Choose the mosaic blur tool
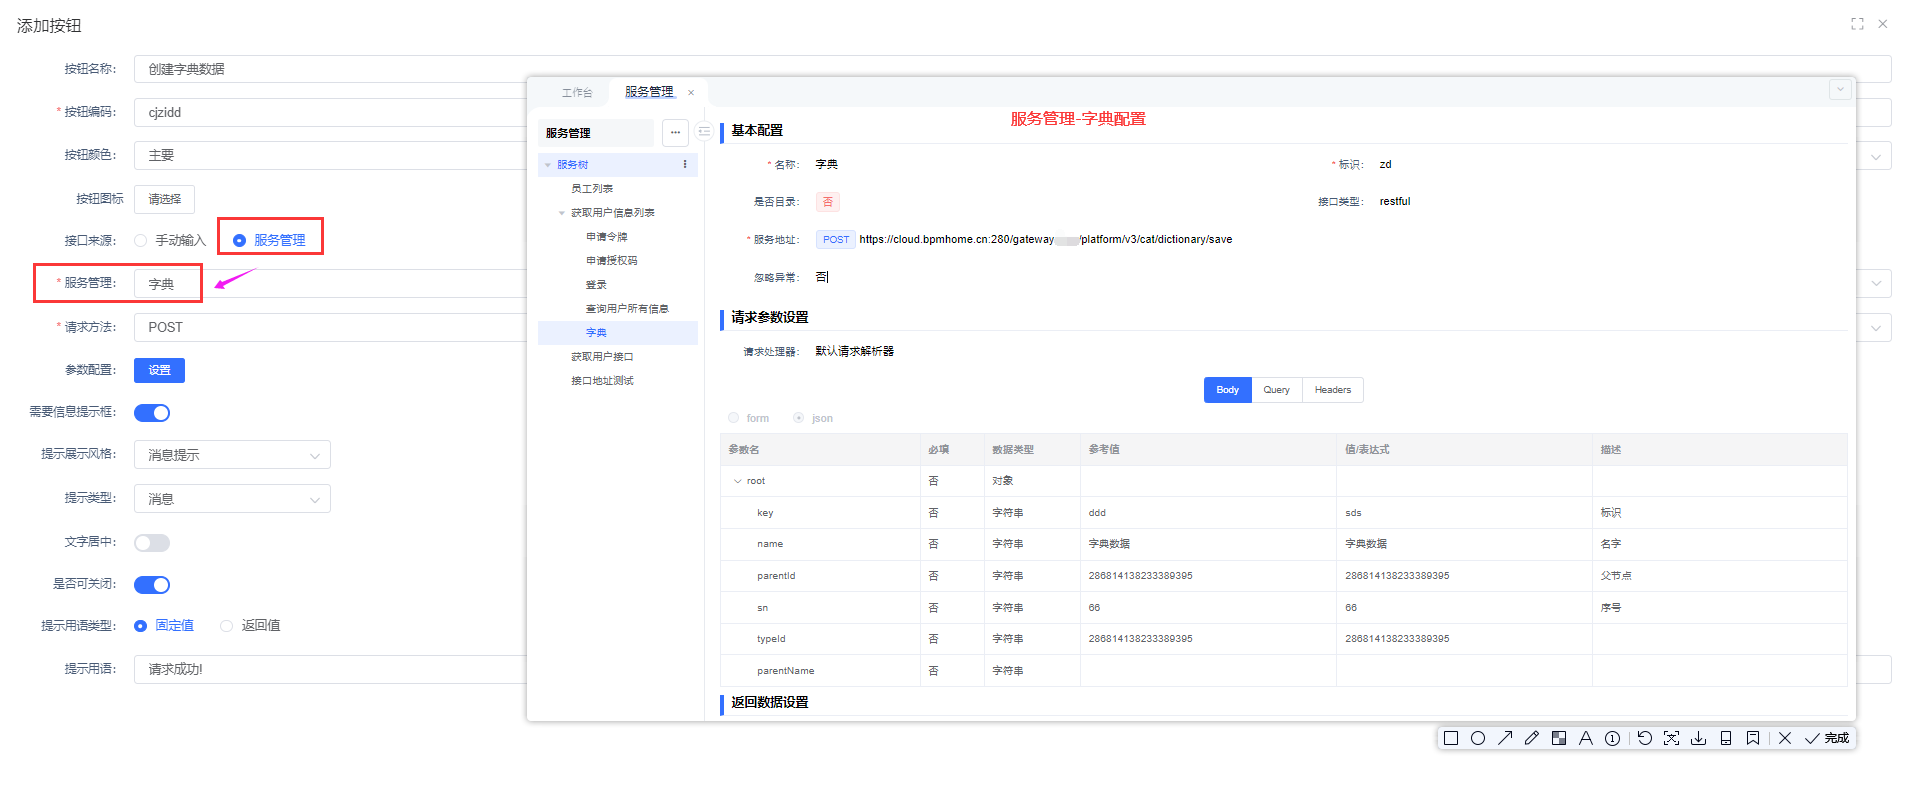The width and height of the screenshot is (1919, 799). coord(1559,738)
